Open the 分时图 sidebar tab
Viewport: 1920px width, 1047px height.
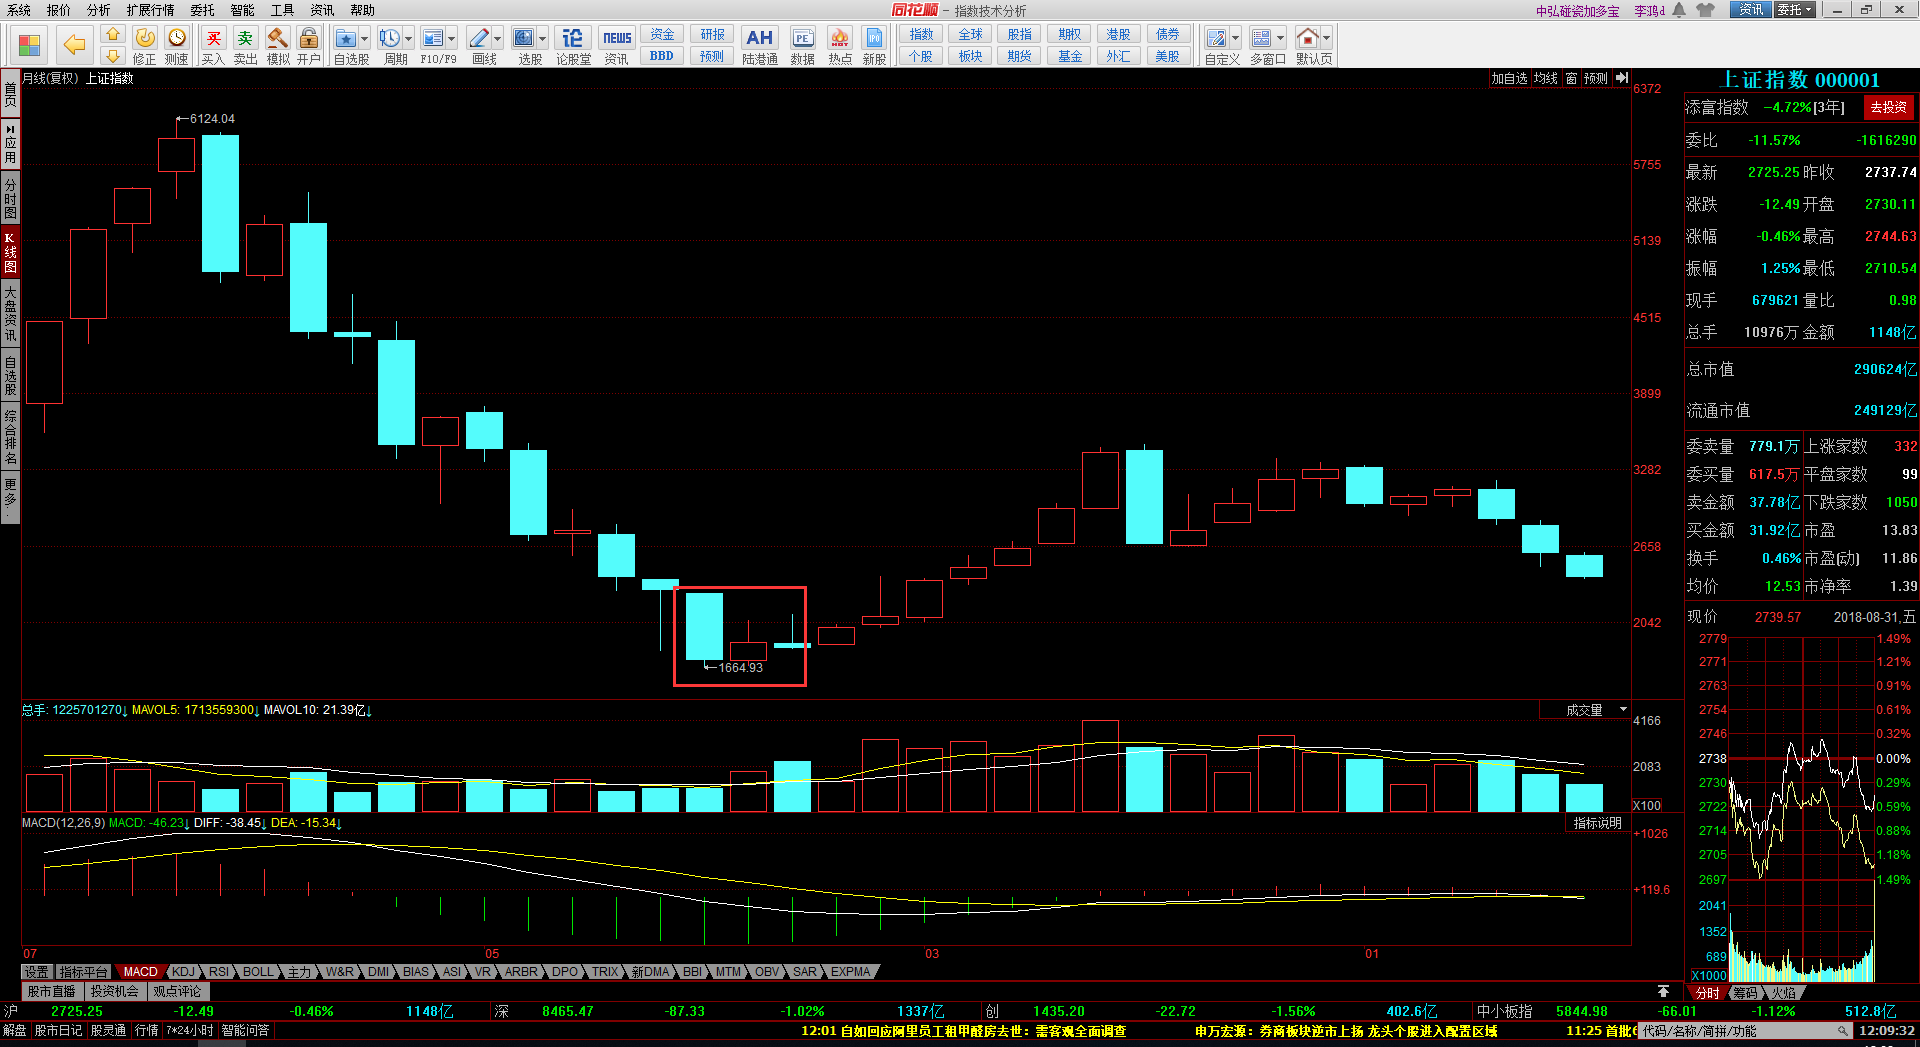tap(10, 199)
